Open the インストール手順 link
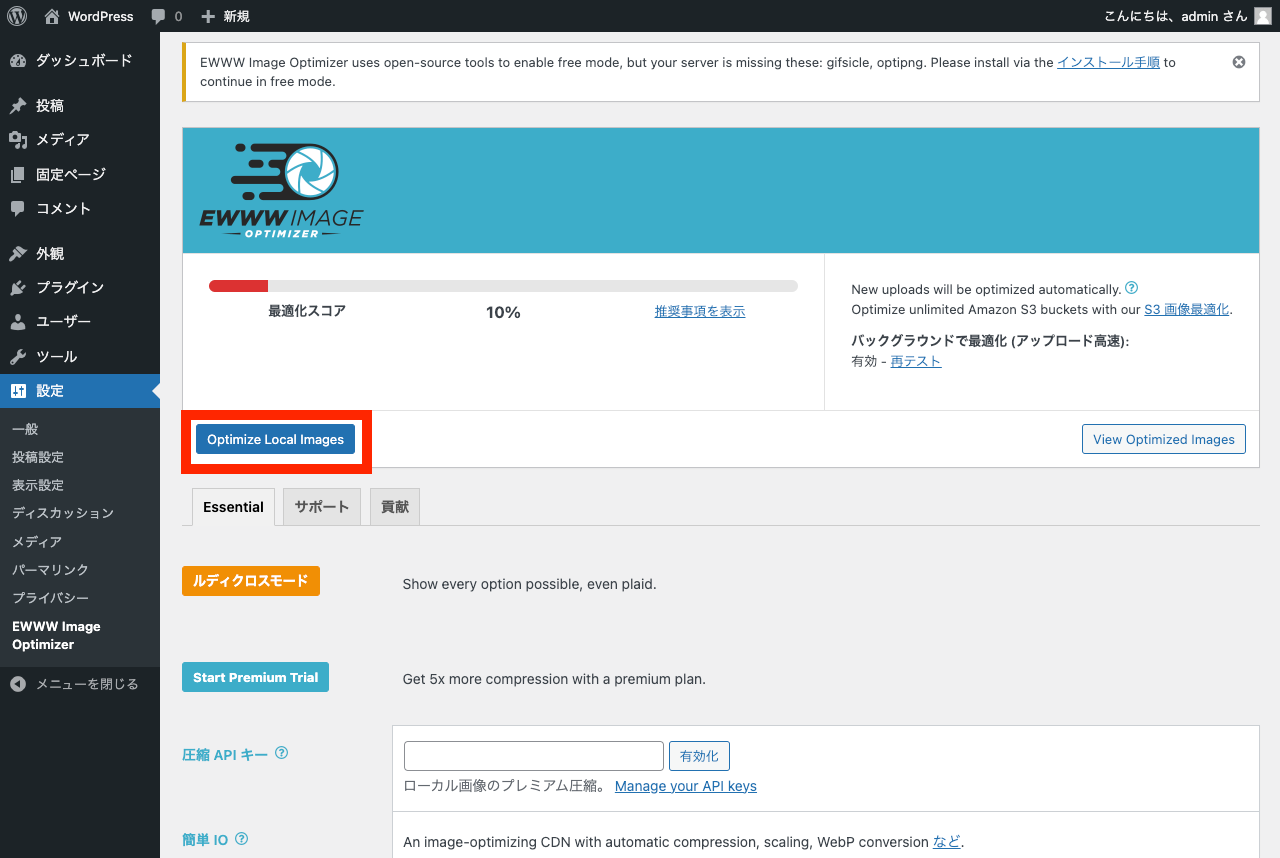The image size is (1280, 858). [1108, 62]
